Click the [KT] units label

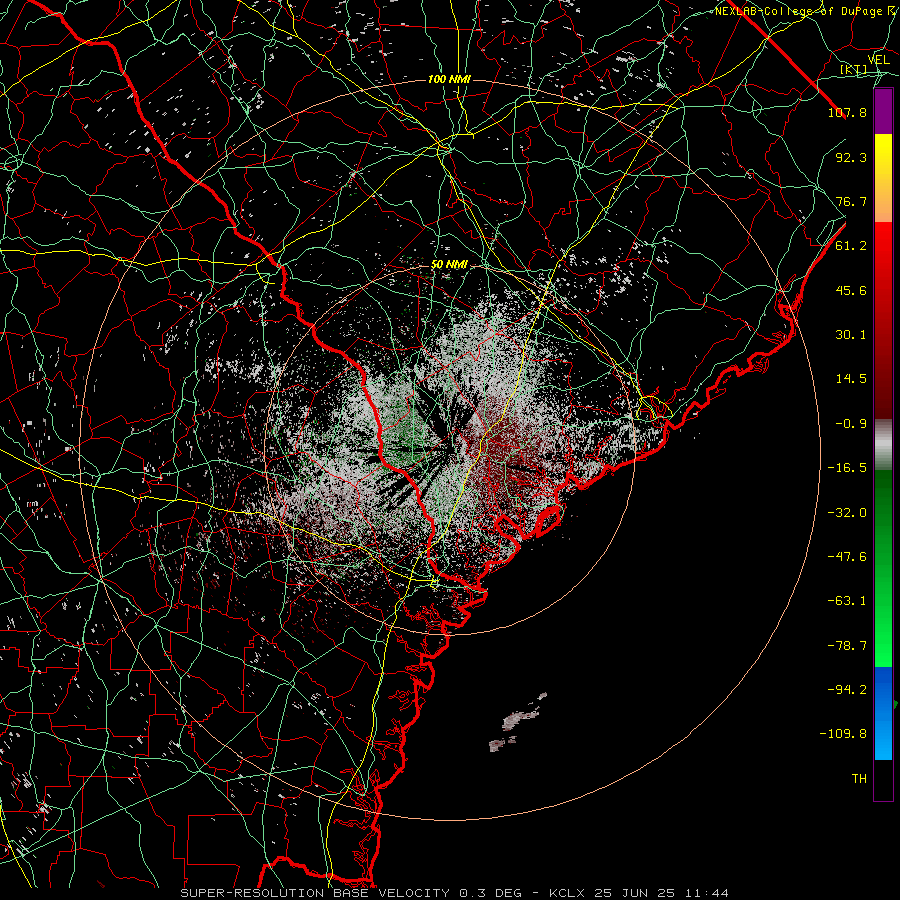click(854, 69)
